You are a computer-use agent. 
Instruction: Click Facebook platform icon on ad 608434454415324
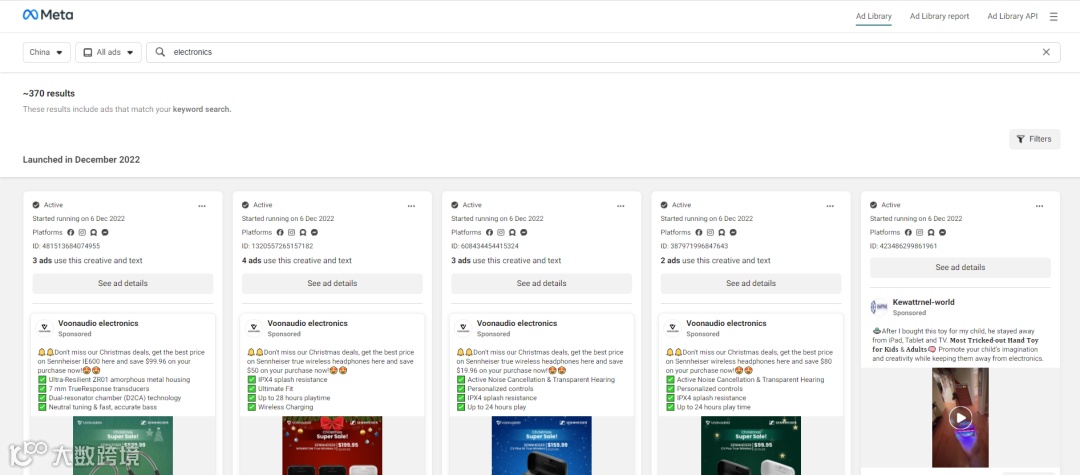[490, 233]
